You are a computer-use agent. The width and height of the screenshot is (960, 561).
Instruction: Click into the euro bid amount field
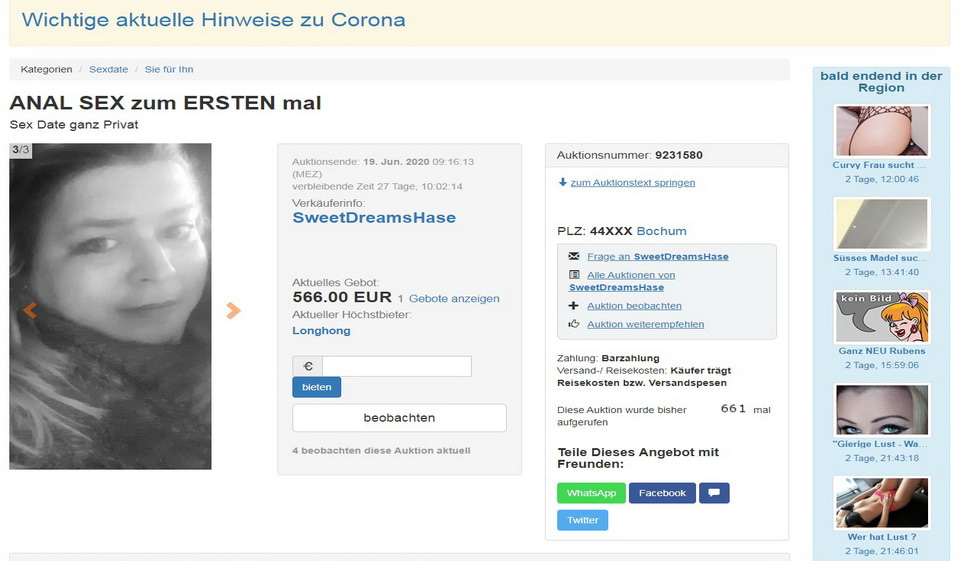point(396,366)
